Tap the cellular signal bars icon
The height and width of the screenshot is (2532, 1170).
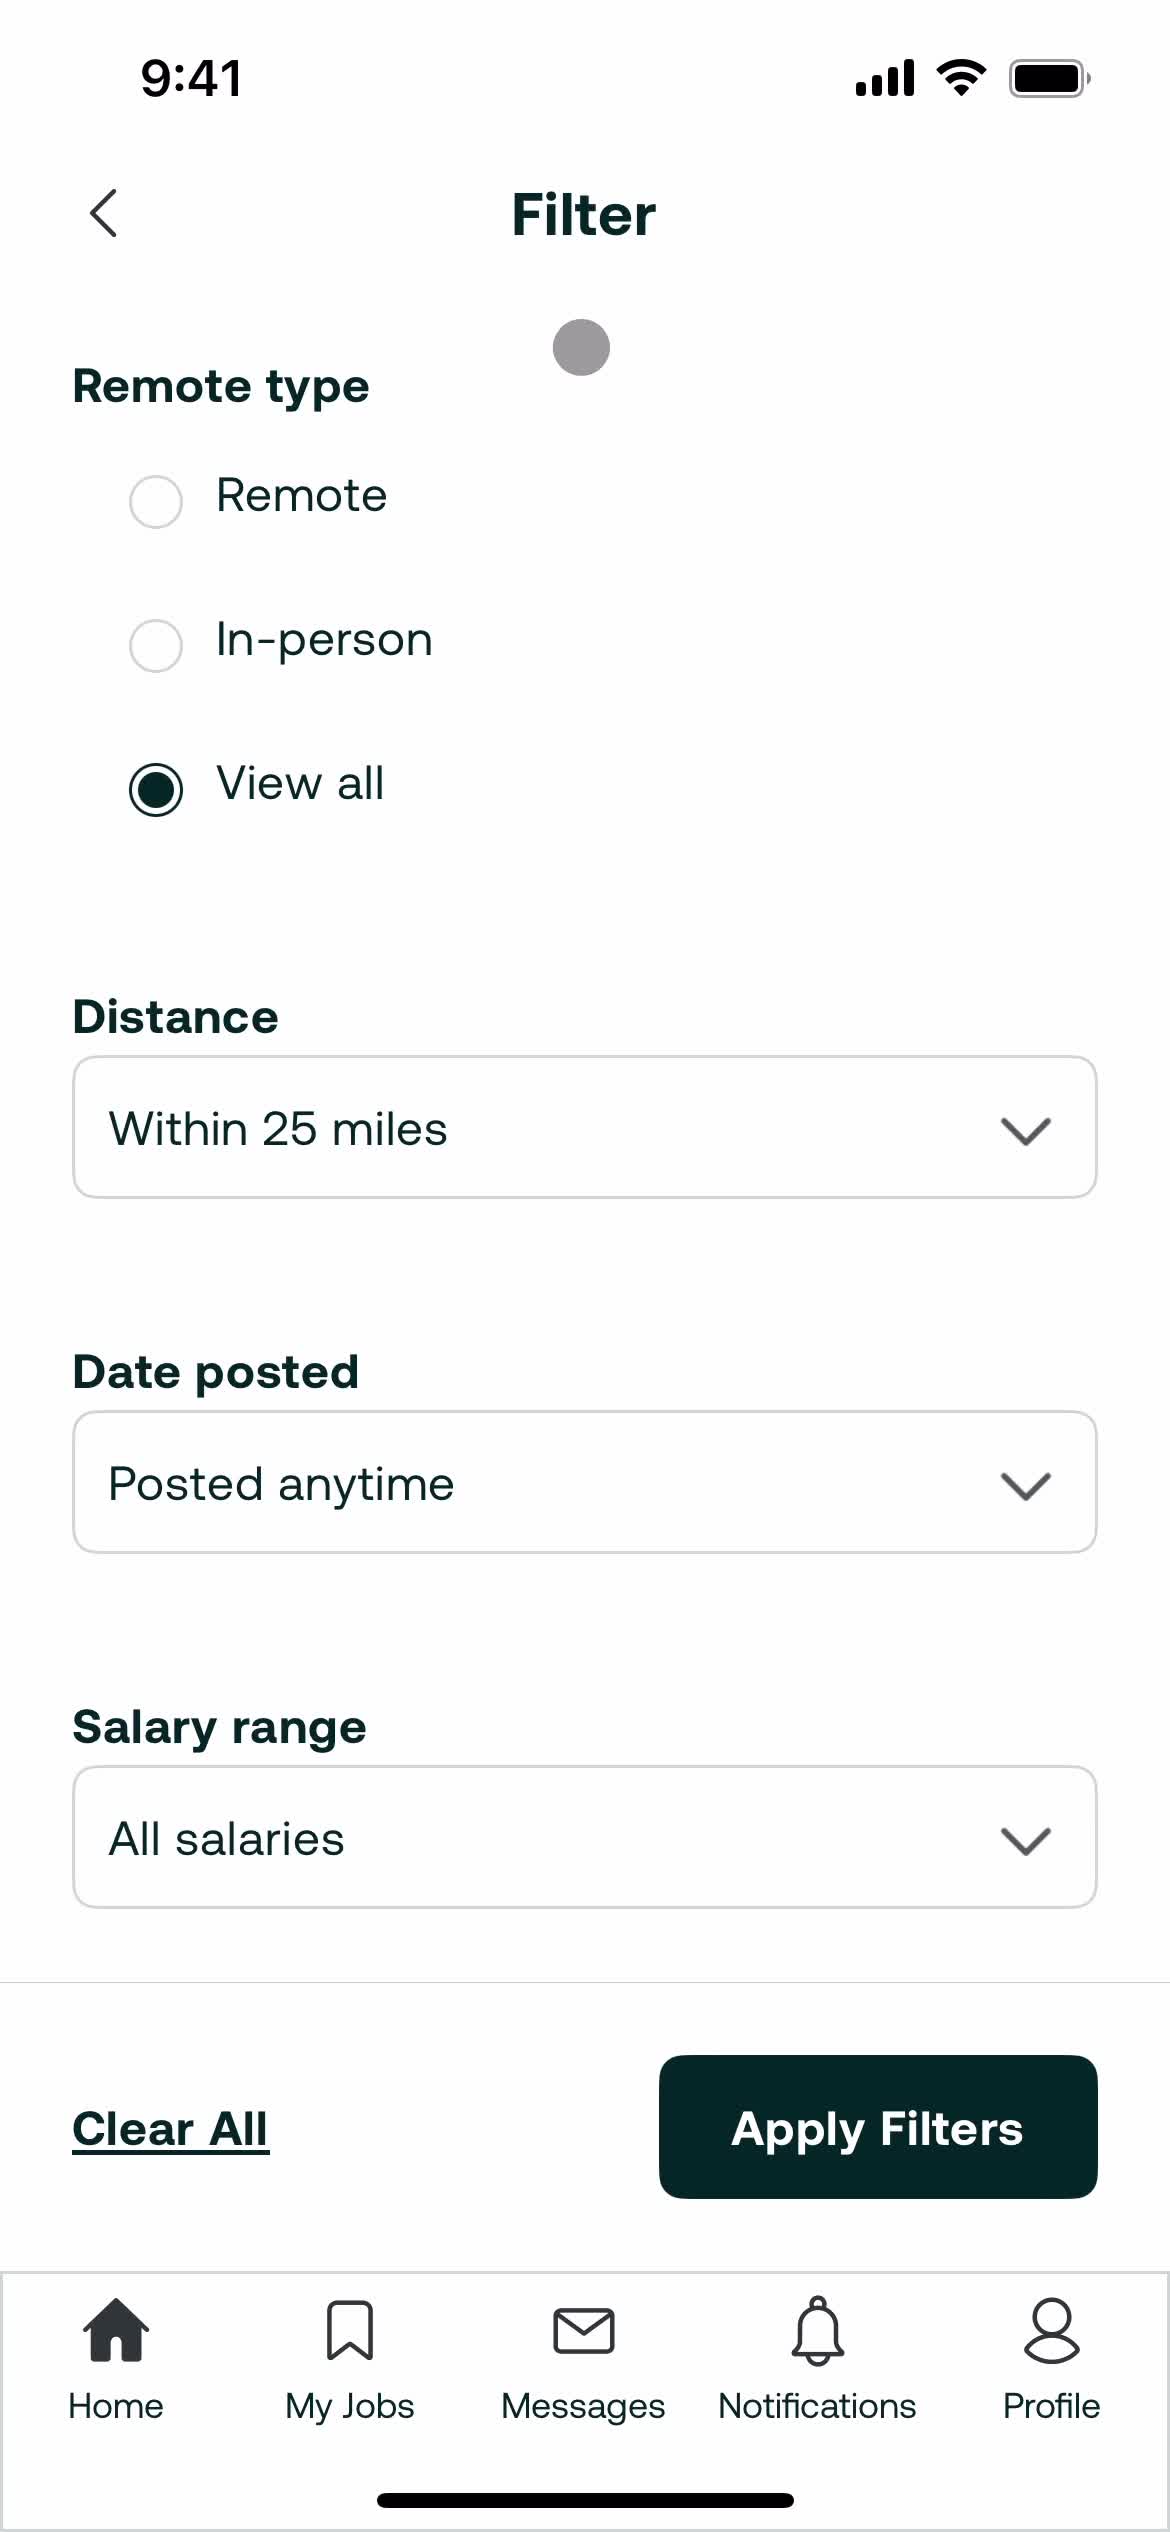(x=885, y=78)
